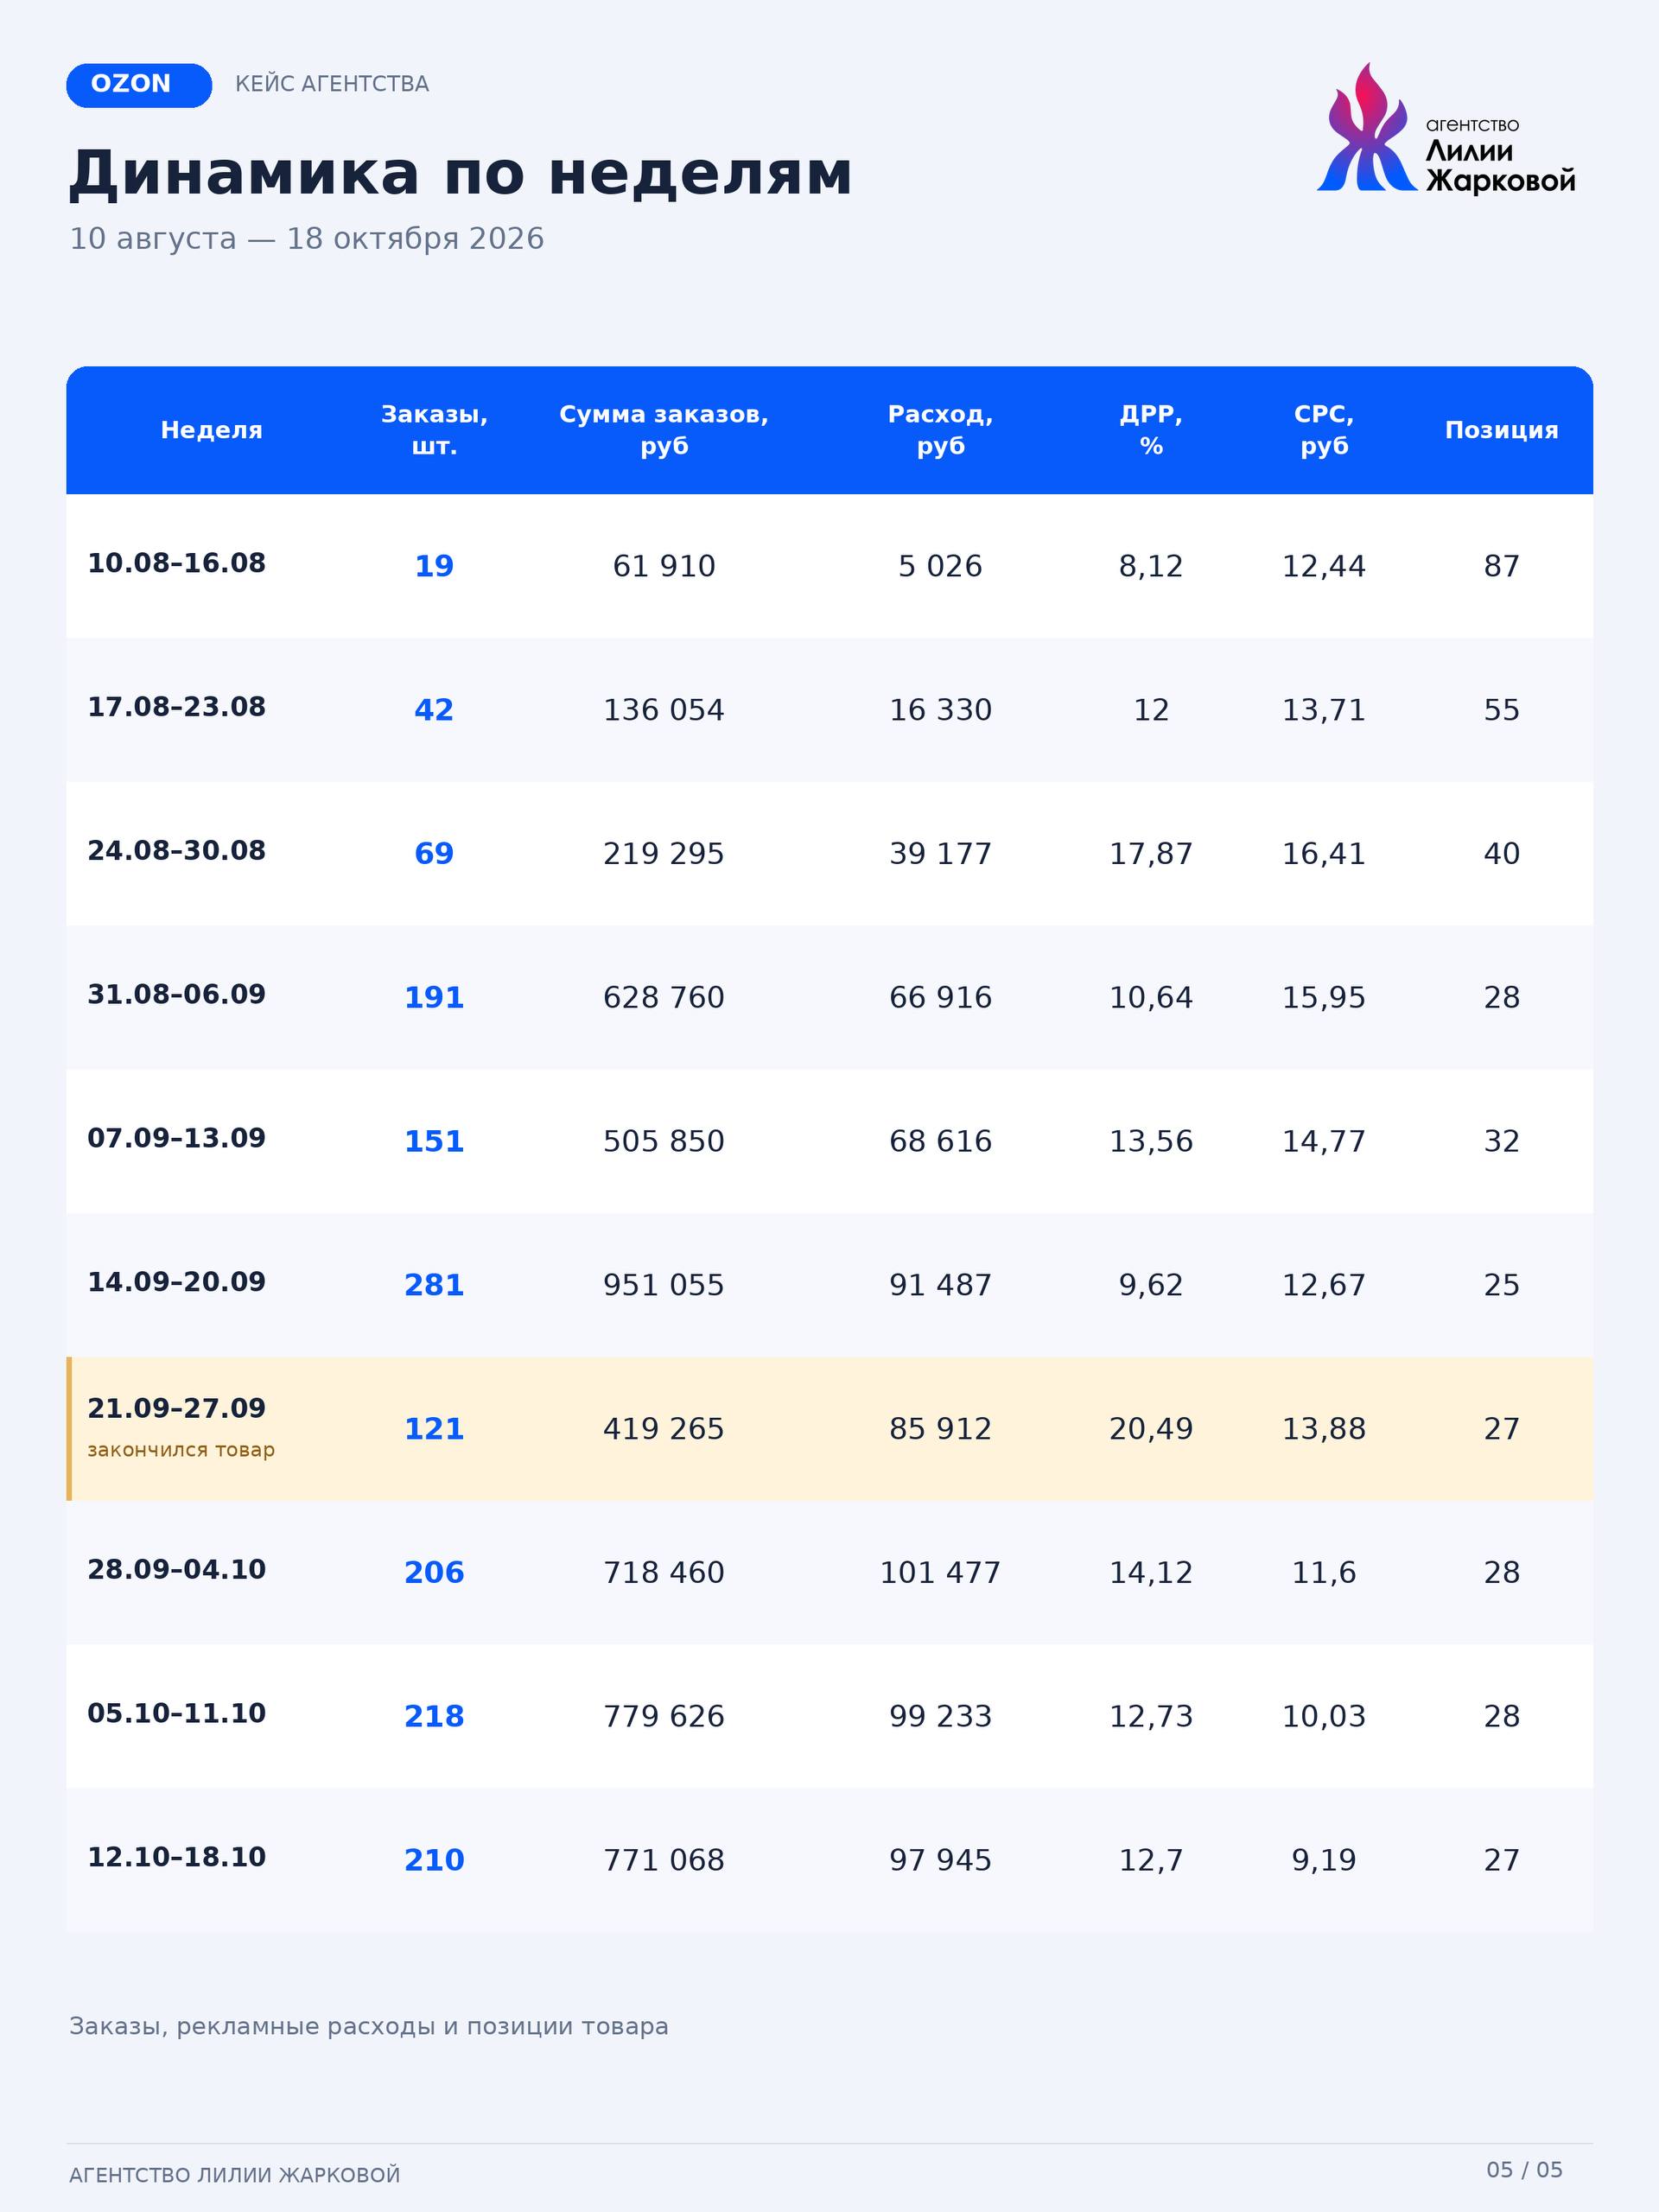Select the 'Заказы, шт.' column header
The image size is (1659, 2212).
click(x=434, y=430)
